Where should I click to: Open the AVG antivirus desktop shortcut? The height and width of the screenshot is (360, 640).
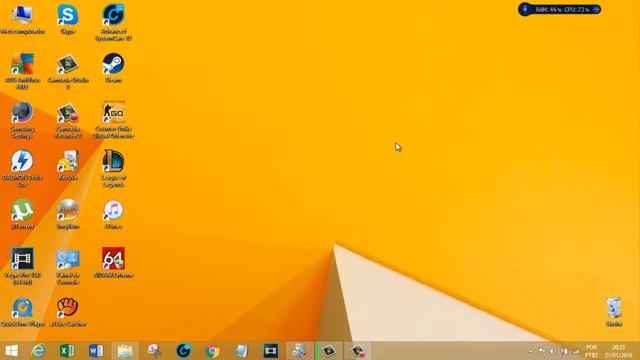pos(22,71)
